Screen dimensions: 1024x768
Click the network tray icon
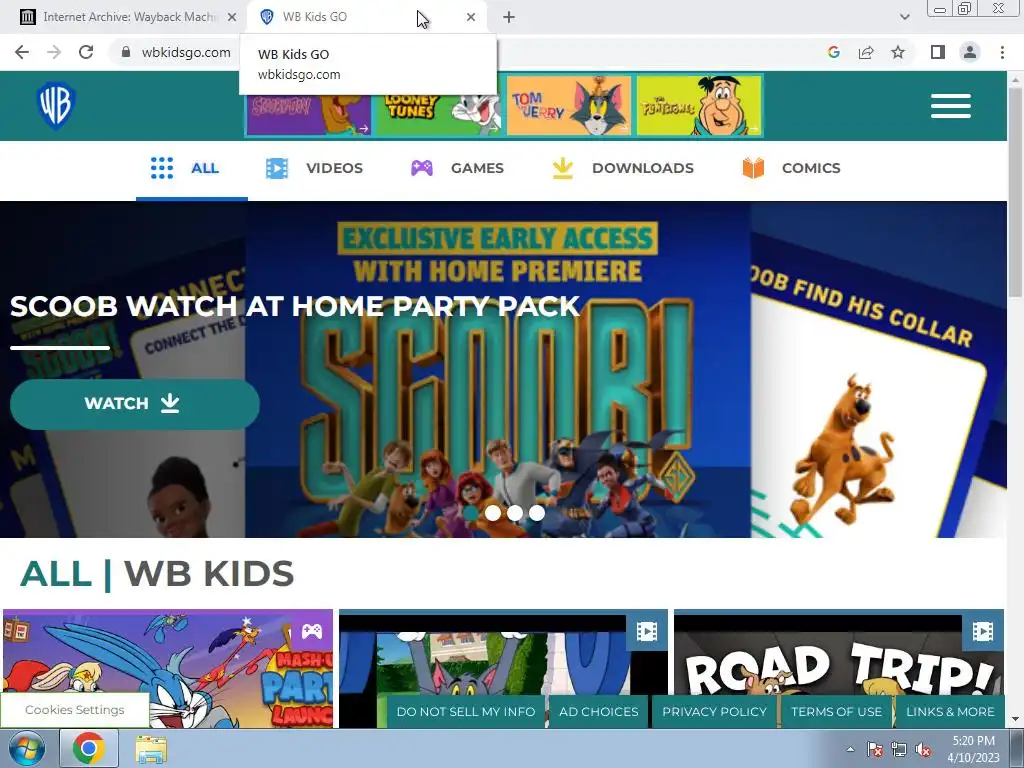coord(899,749)
